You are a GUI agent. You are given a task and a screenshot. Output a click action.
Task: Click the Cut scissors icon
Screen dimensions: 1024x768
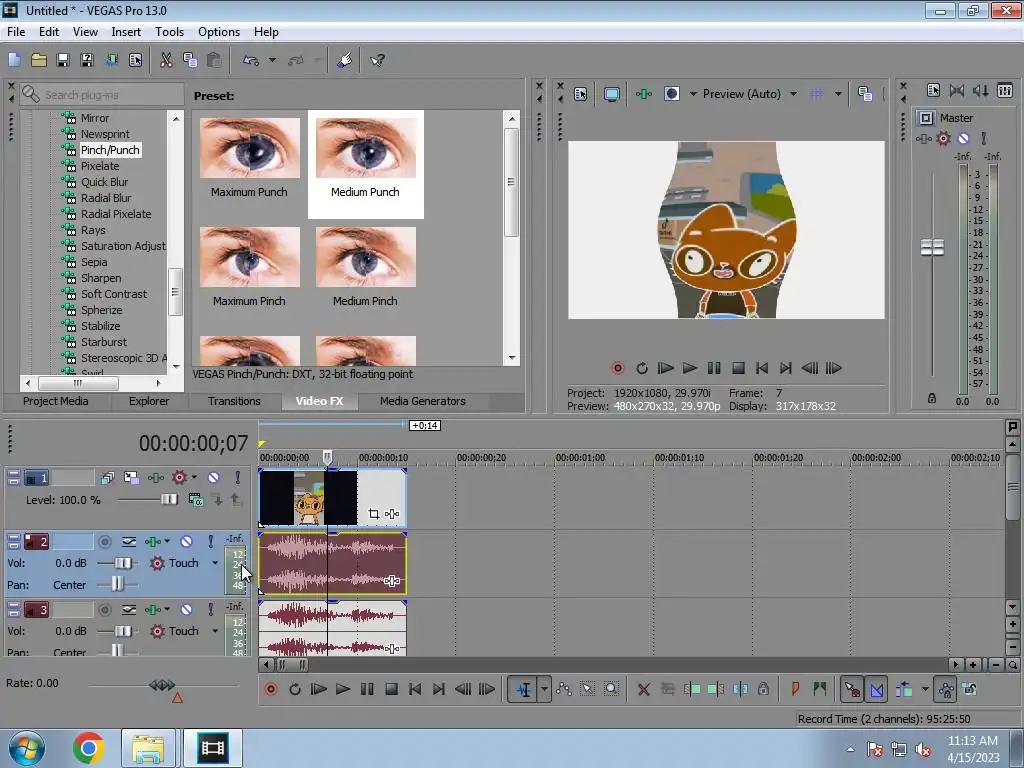[x=167, y=61]
